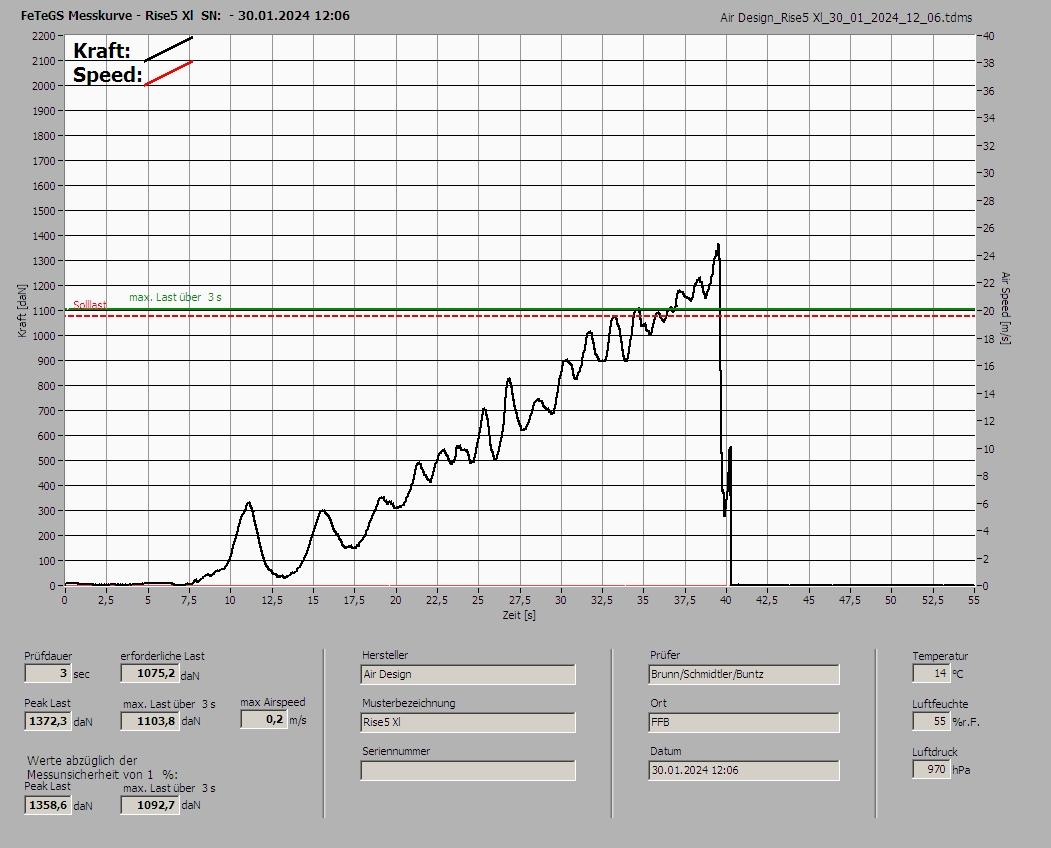The height and width of the screenshot is (848, 1051).
Task: Click the Hersteller field with Air Design
Action: tap(467, 675)
